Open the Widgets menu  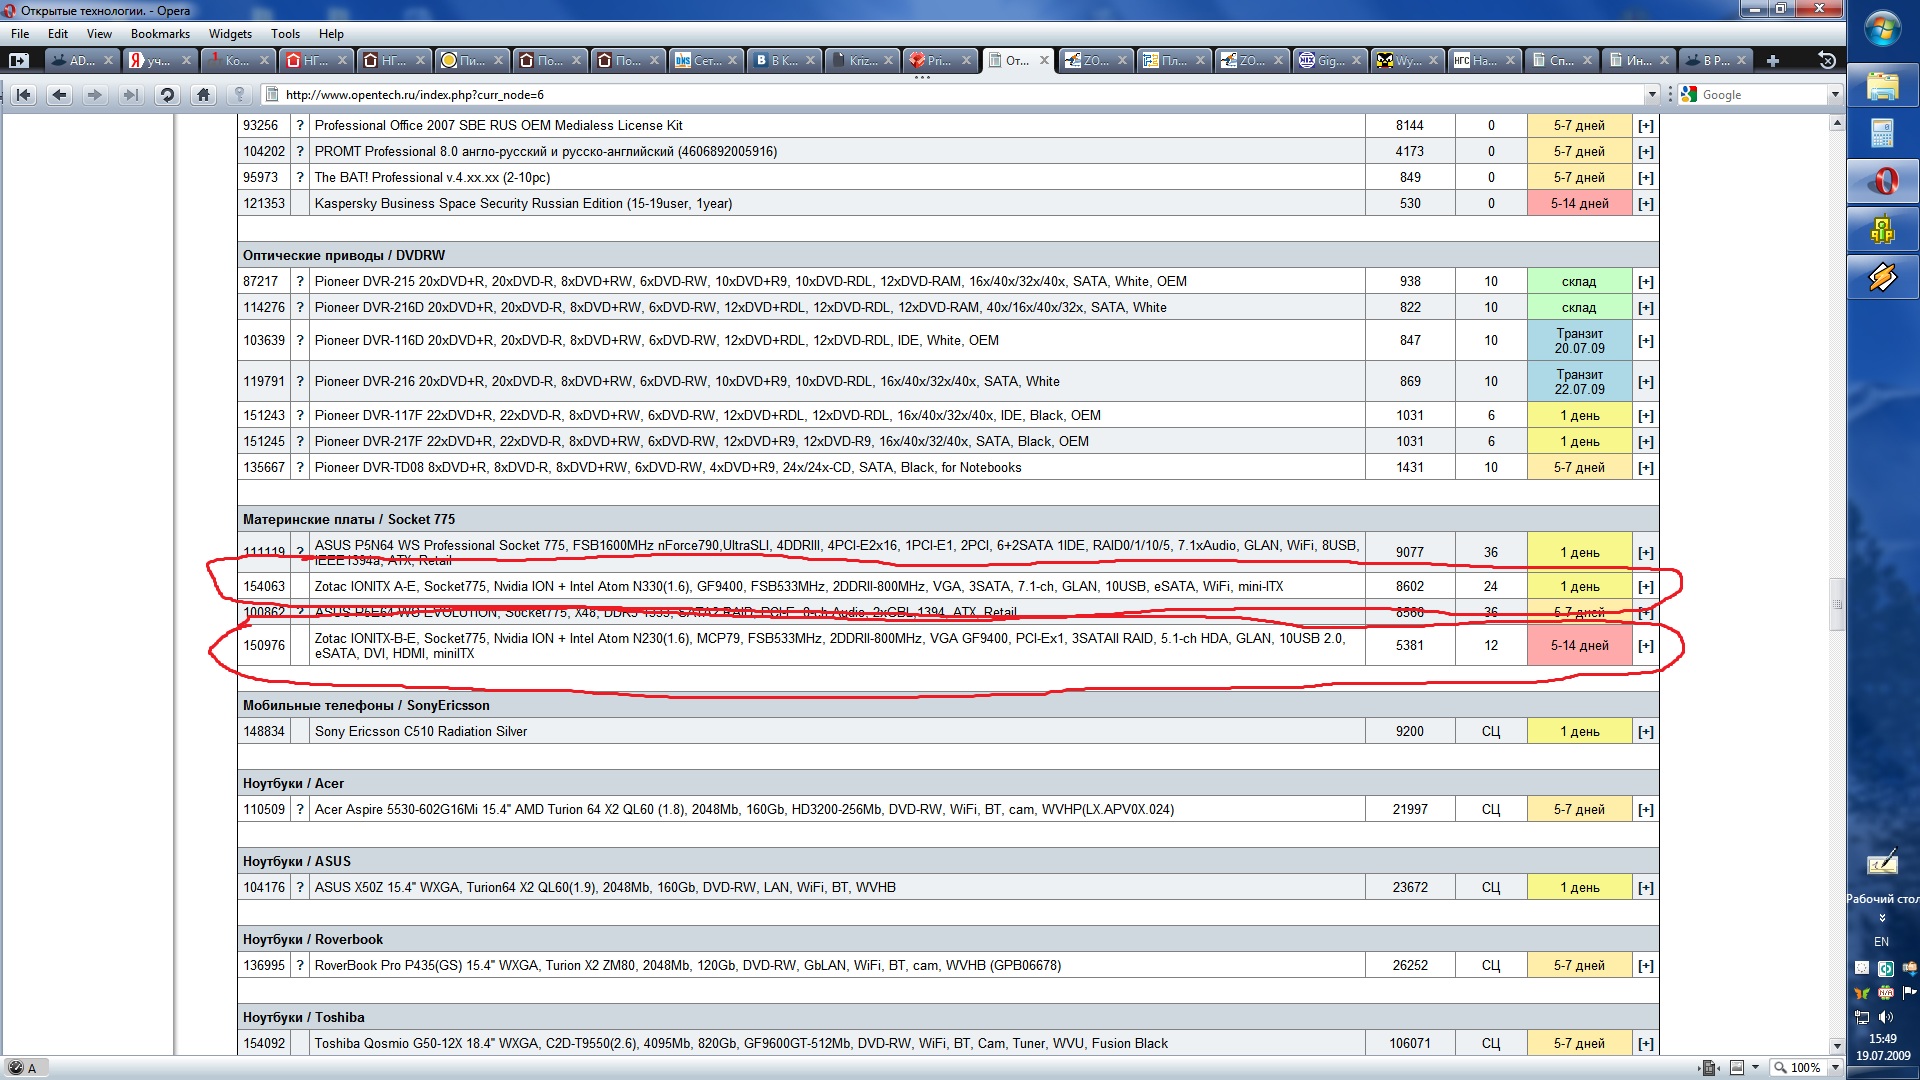tap(230, 34)
